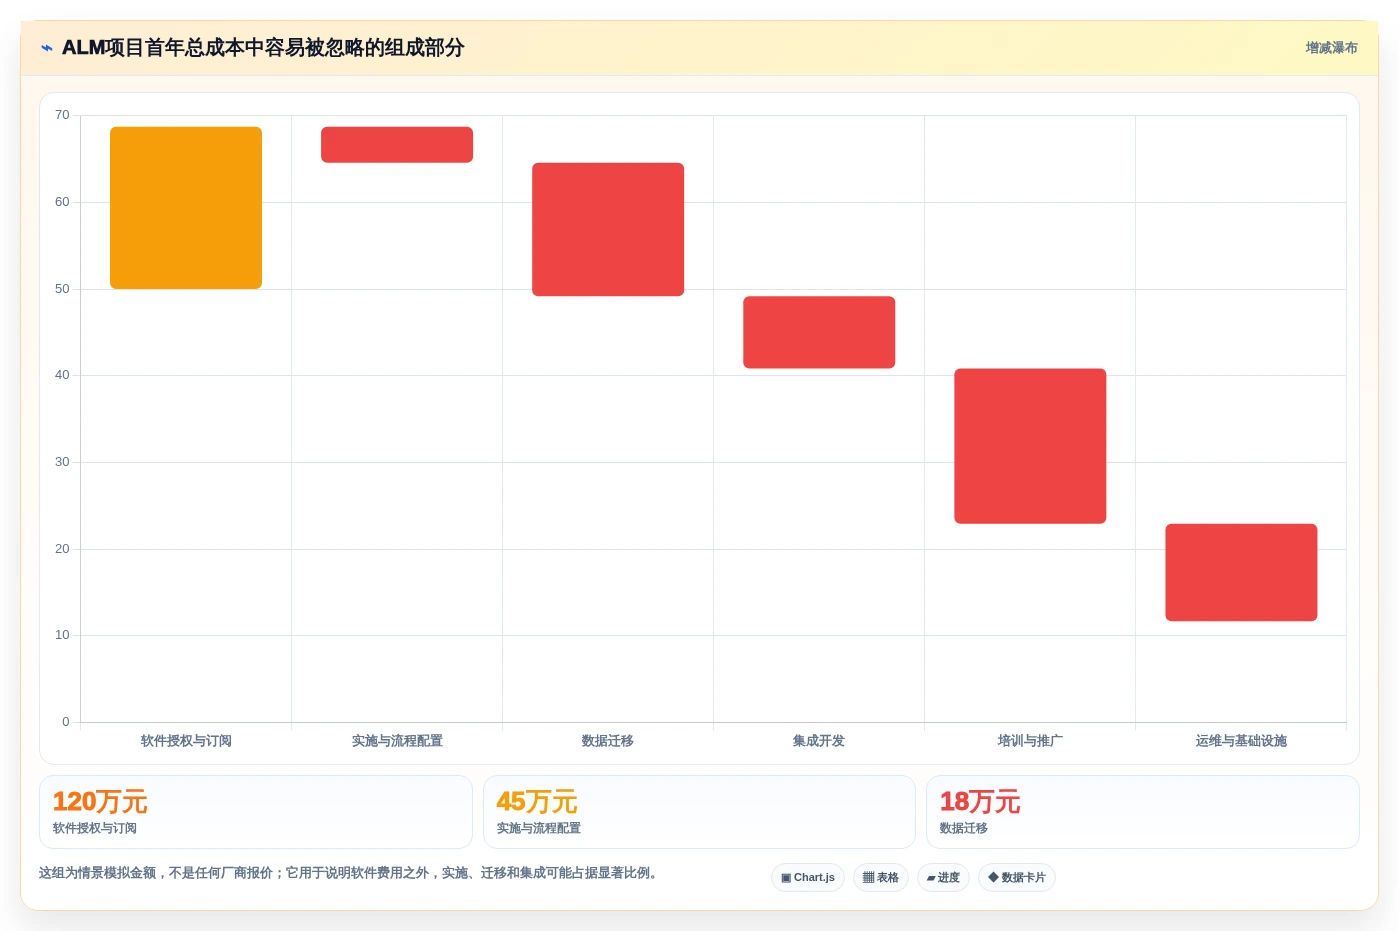
Task: Click the y-axis value 20
Action: [x=62, y=549]
